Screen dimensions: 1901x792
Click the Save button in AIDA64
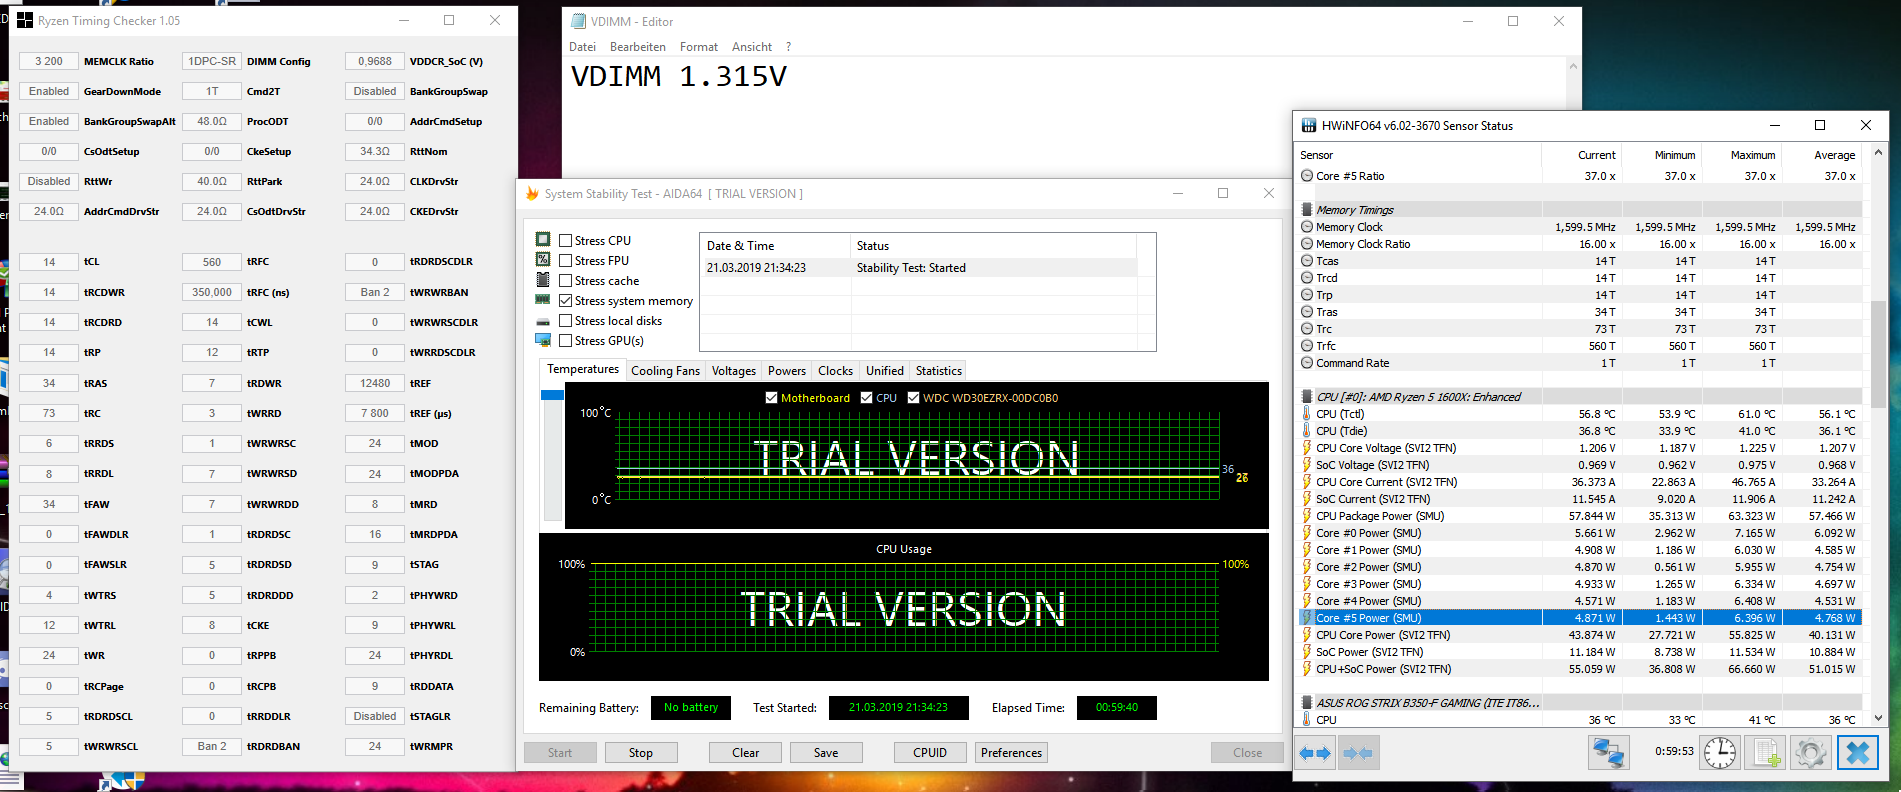click(x=826, y=753)
